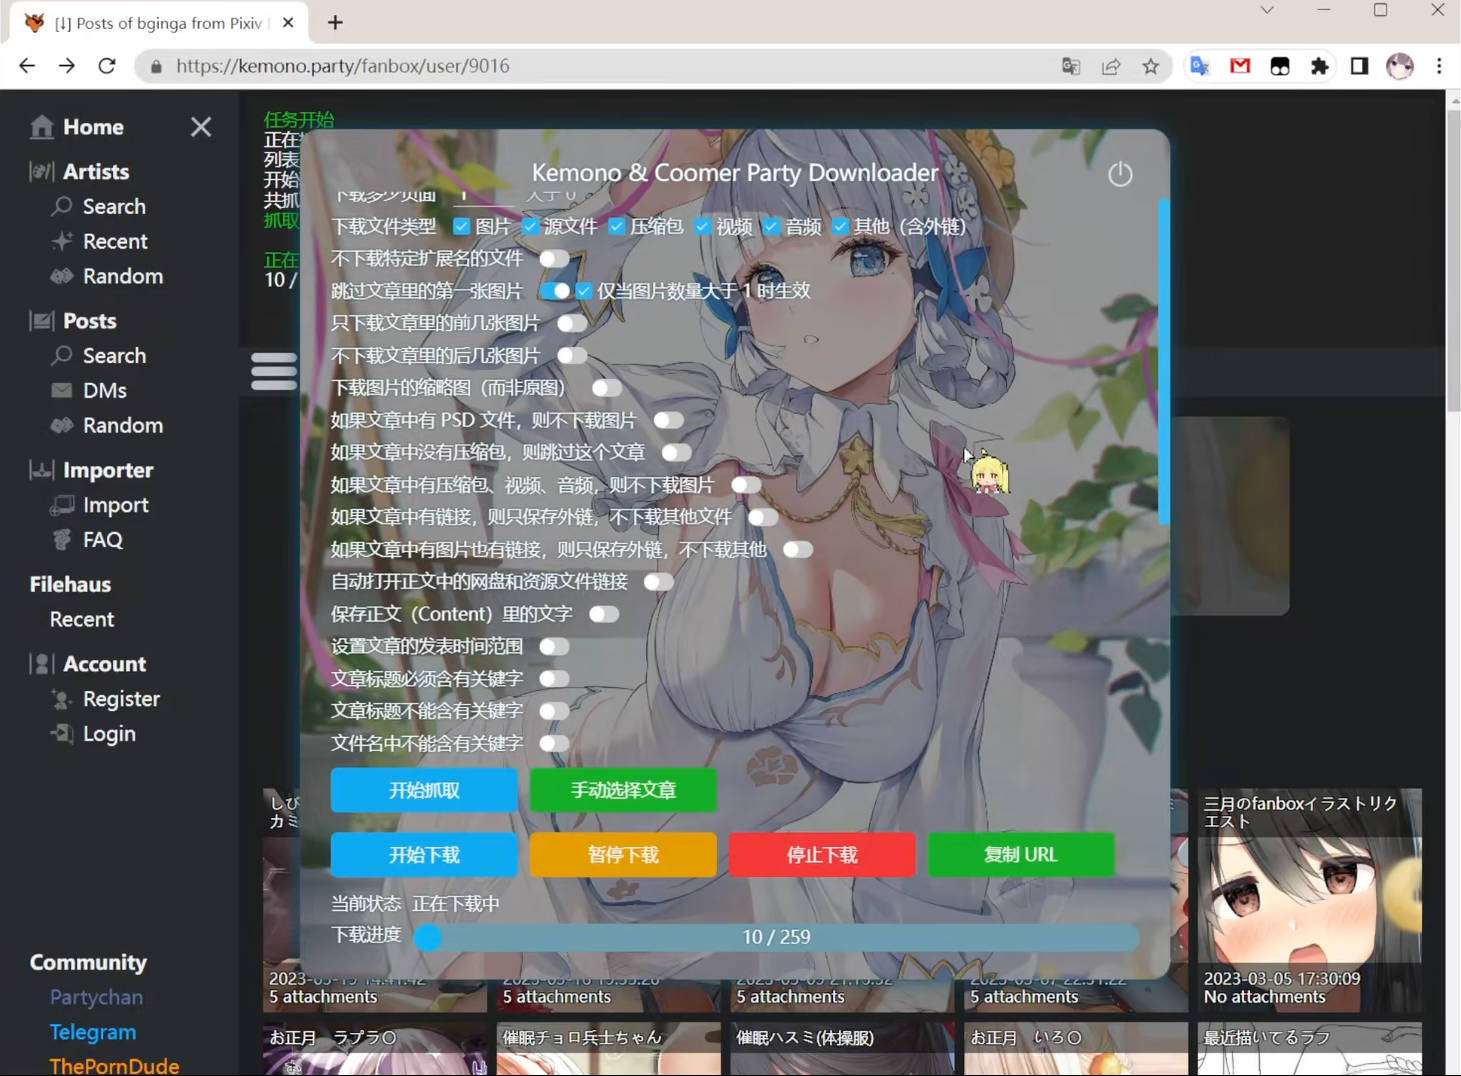
Task: Toggle 文章标题必须含有关键字 switch
Action: tap(554, 679)
